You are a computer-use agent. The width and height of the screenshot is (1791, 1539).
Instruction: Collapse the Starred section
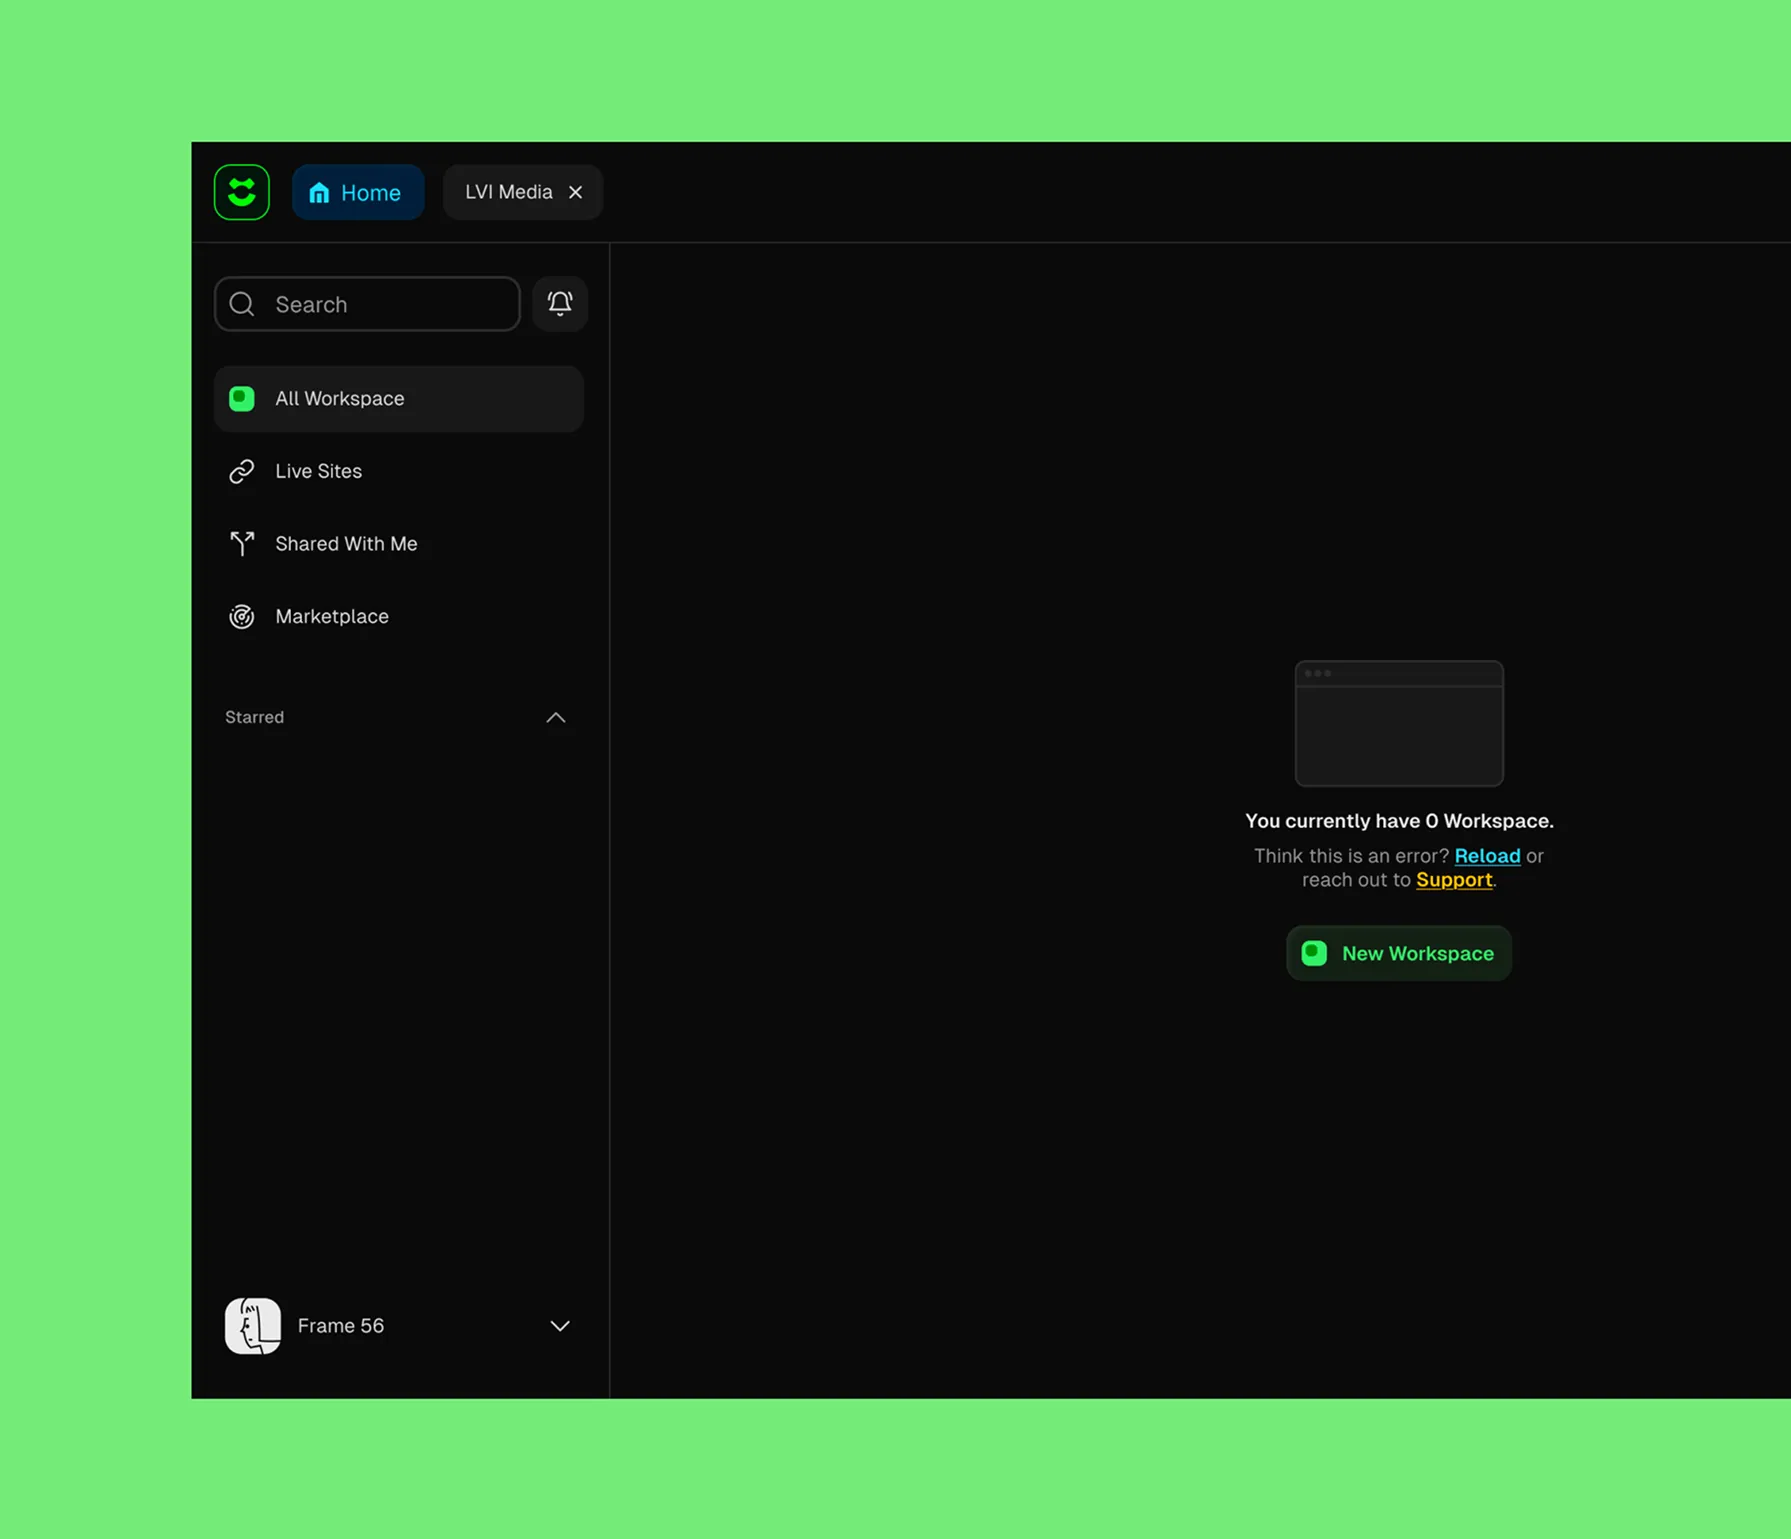click(556, 718)
